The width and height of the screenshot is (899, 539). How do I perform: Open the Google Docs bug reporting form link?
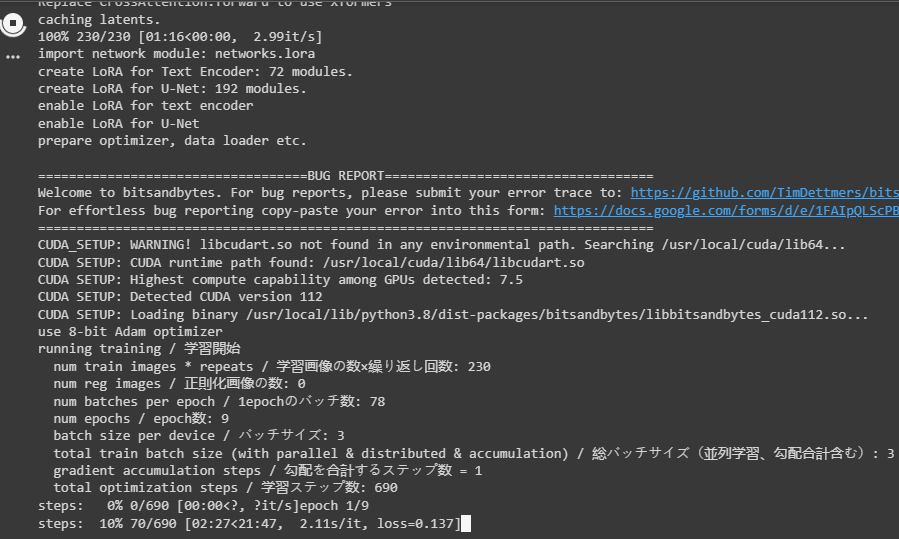(726, 210)
